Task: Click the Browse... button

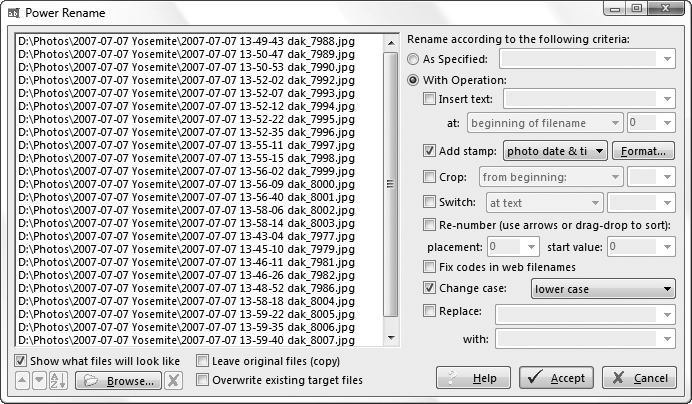Action: pyautogui.click(x=118, y=381)
